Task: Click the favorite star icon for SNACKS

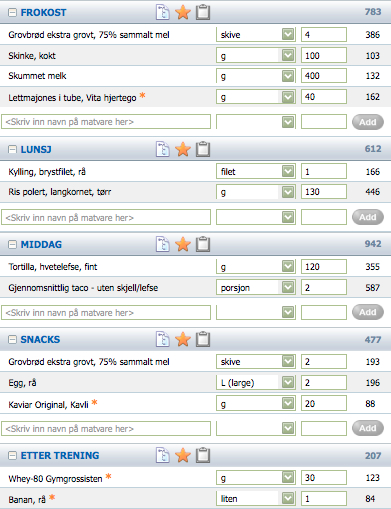Action: (183, 339)
